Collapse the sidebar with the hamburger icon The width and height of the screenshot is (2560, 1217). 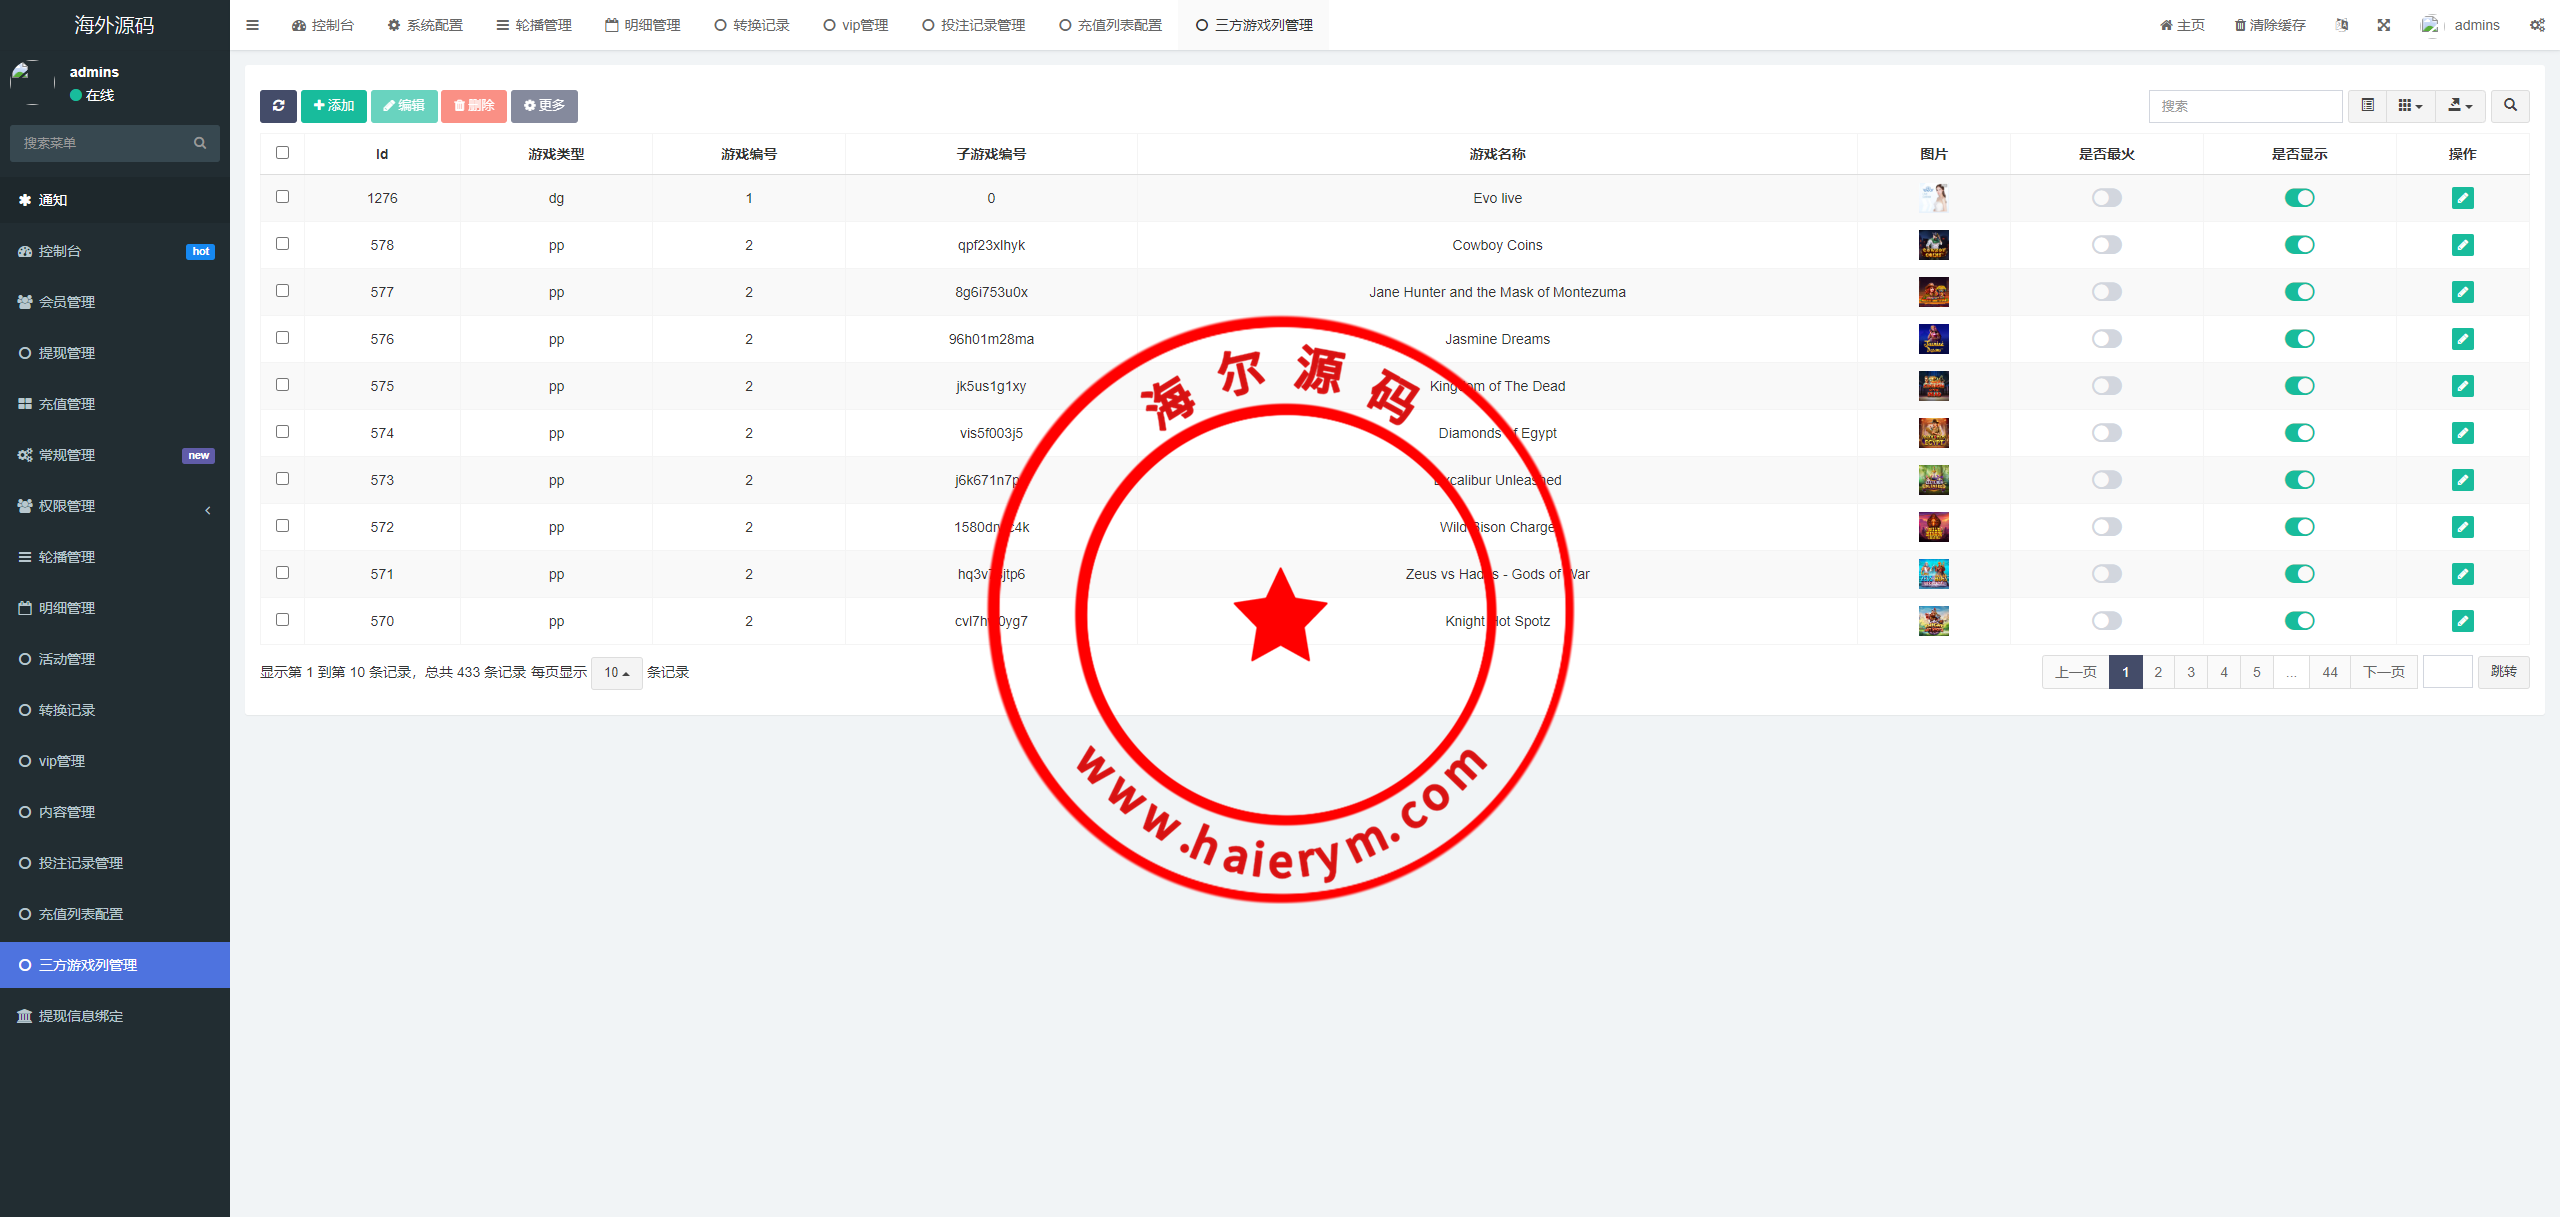252,24
